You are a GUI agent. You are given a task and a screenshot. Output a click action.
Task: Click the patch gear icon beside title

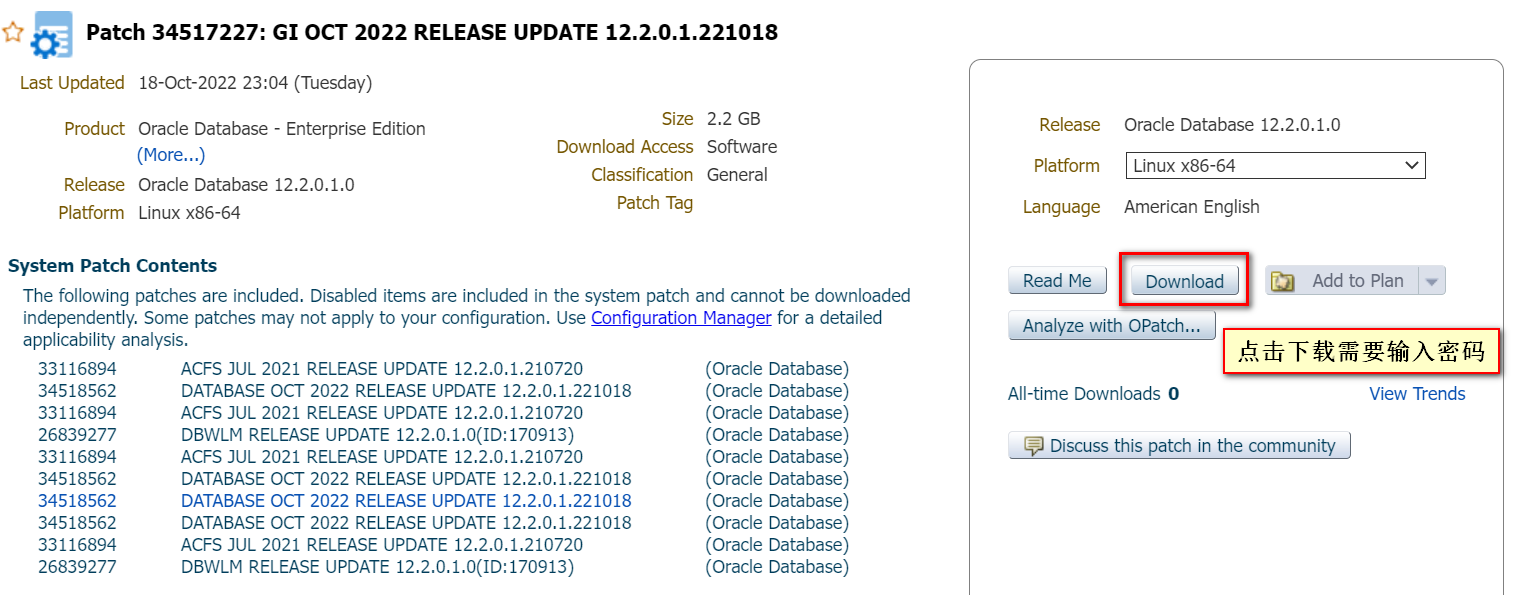[51, 35]
